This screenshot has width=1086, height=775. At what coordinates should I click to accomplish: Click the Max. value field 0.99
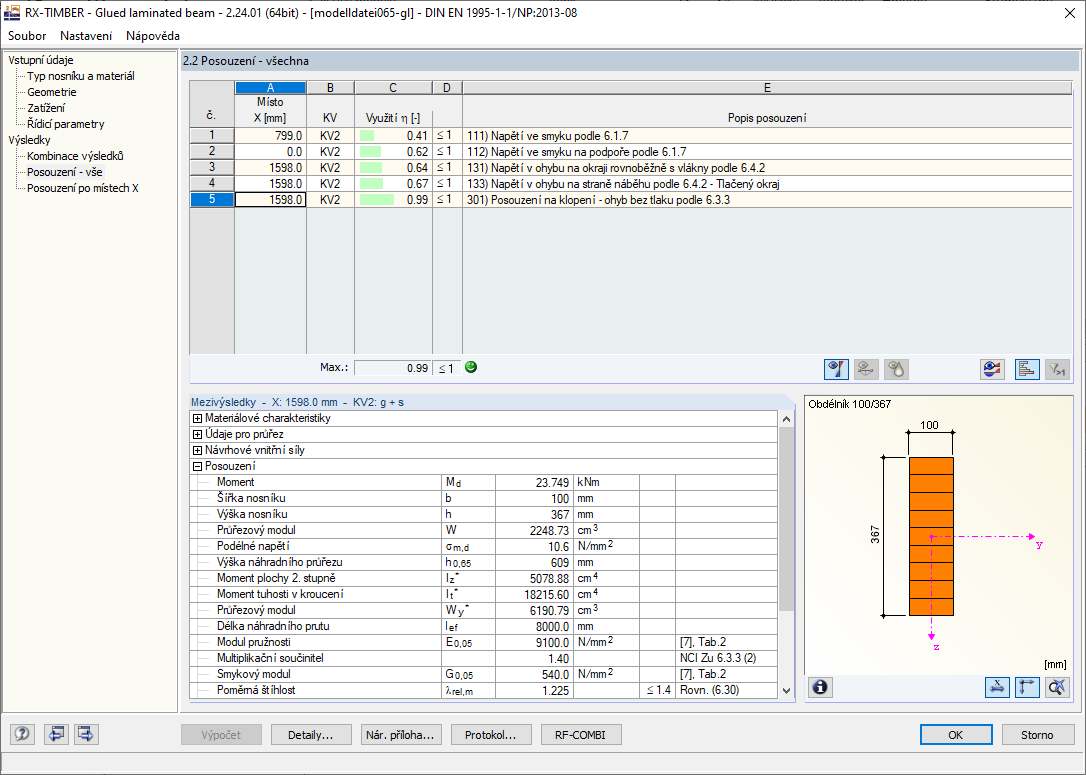(x=393, y=368)
